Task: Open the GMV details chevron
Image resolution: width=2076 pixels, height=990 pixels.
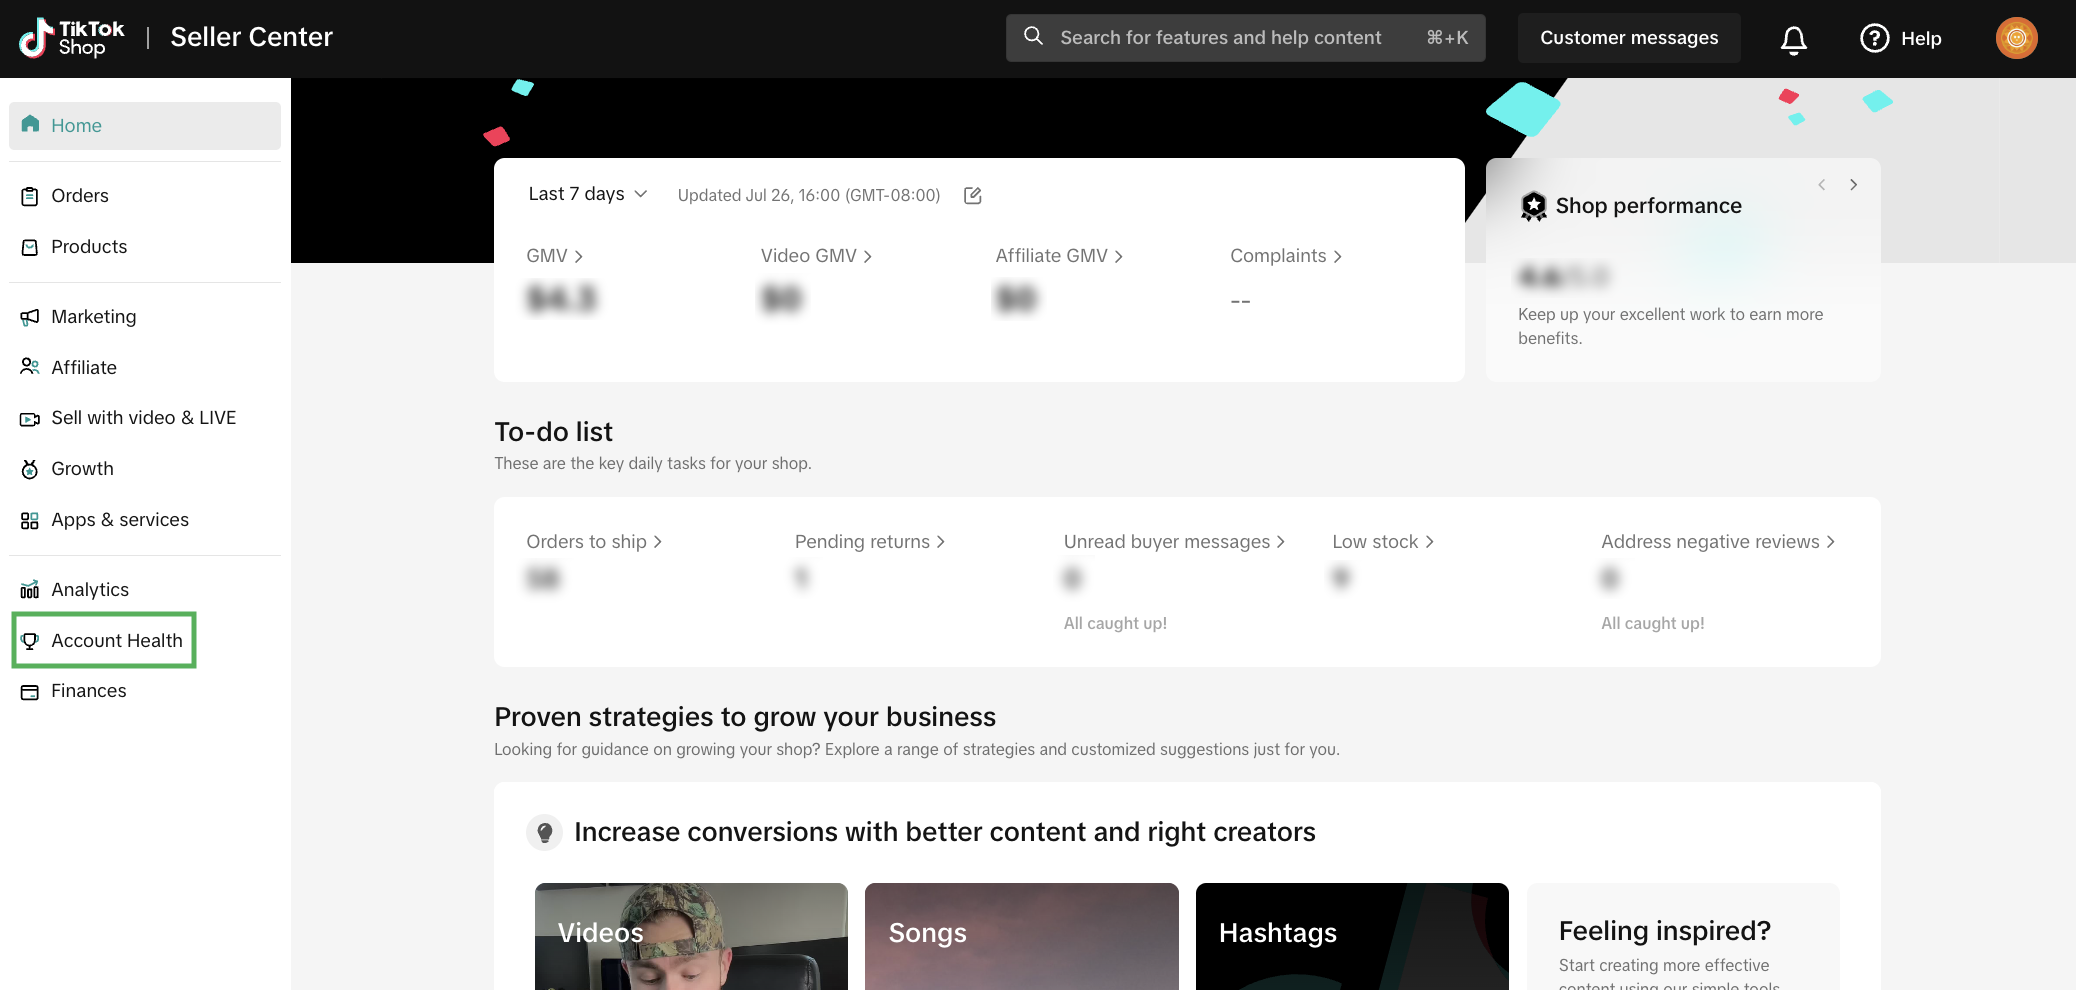Action: tap(578, 257)
